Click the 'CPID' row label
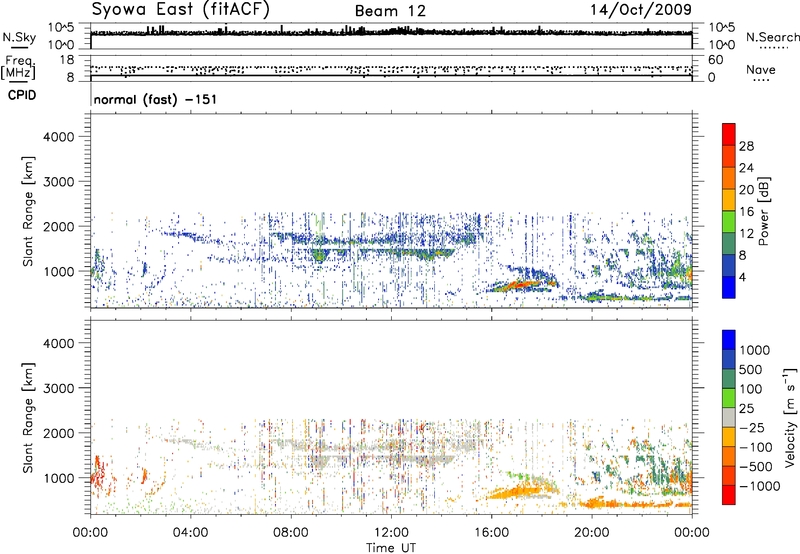The height and width of the screenshot is (554, 800). pyautogui.click(x=22, y=95)
